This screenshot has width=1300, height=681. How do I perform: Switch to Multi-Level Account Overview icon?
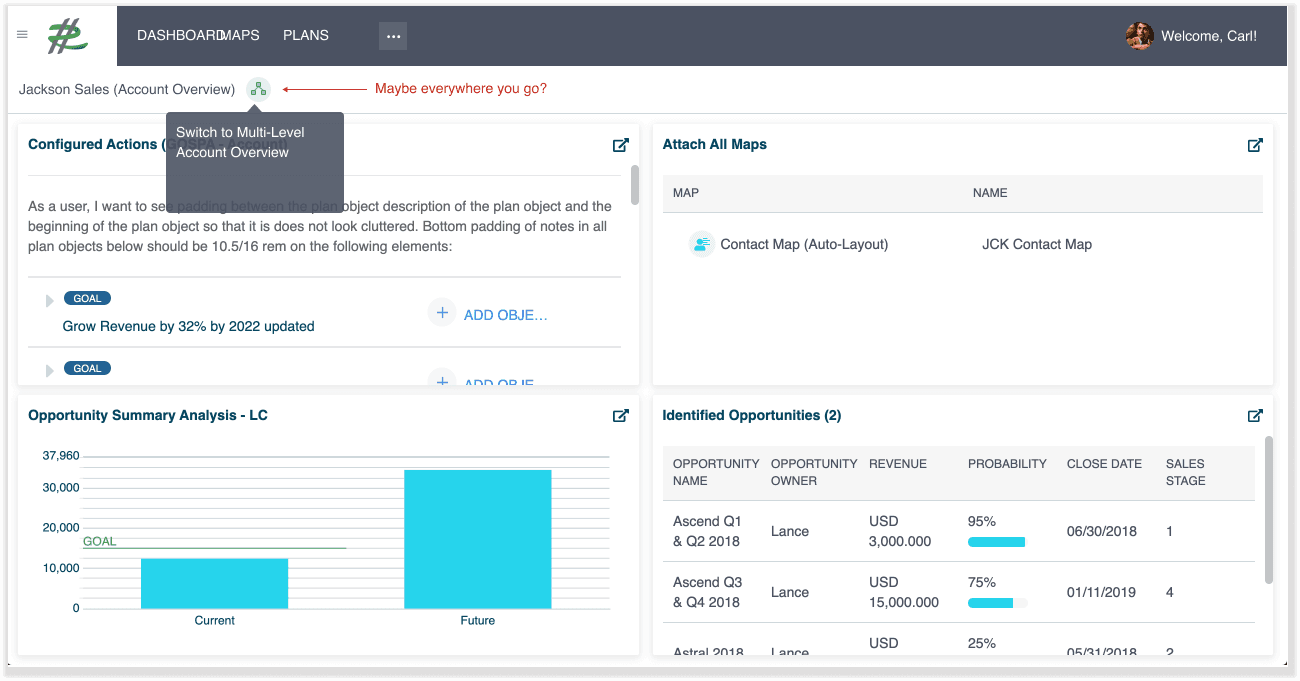[259, 89]
